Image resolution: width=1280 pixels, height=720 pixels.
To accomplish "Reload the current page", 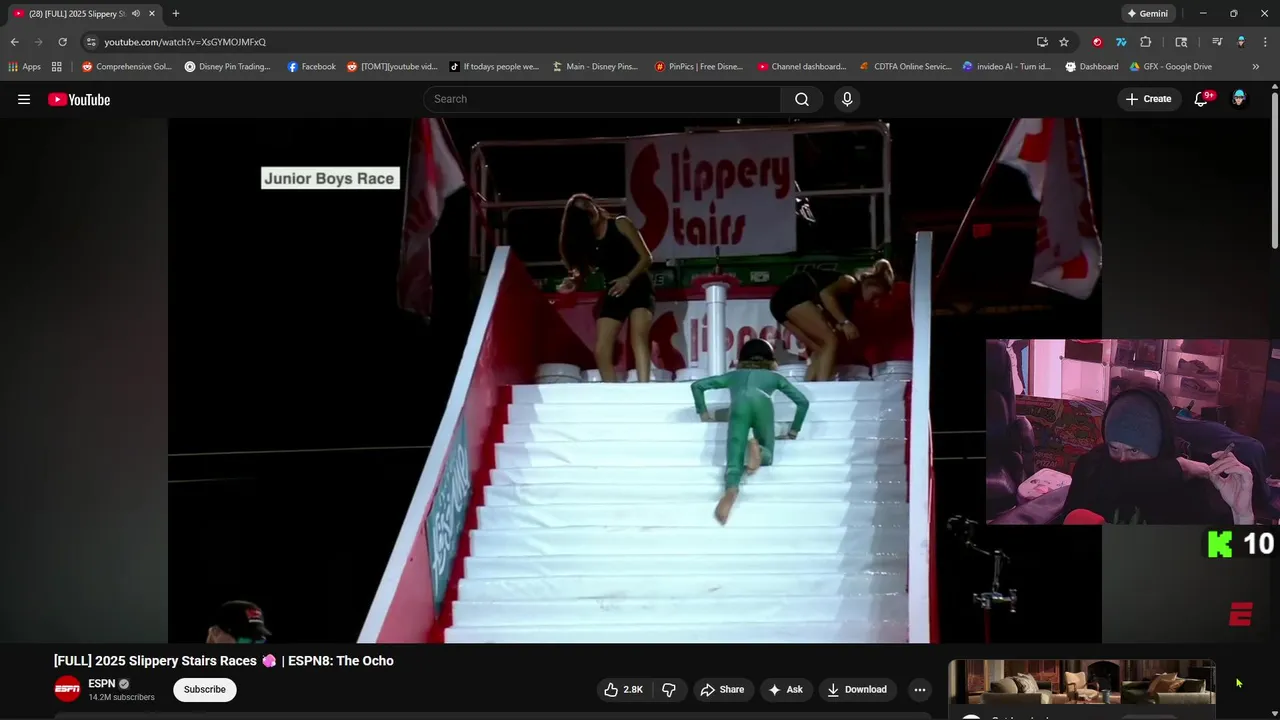I will coord(62,42).
